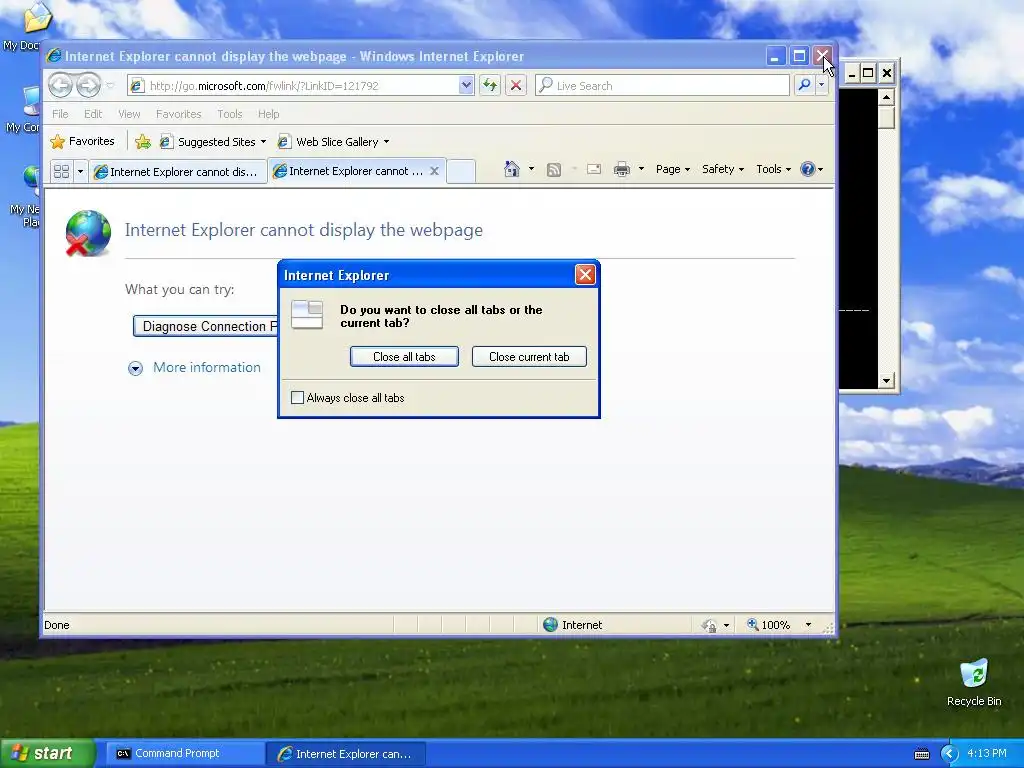Open the search provider dropdown arrow
The image size is (1024, 768).
coord(822,85)
